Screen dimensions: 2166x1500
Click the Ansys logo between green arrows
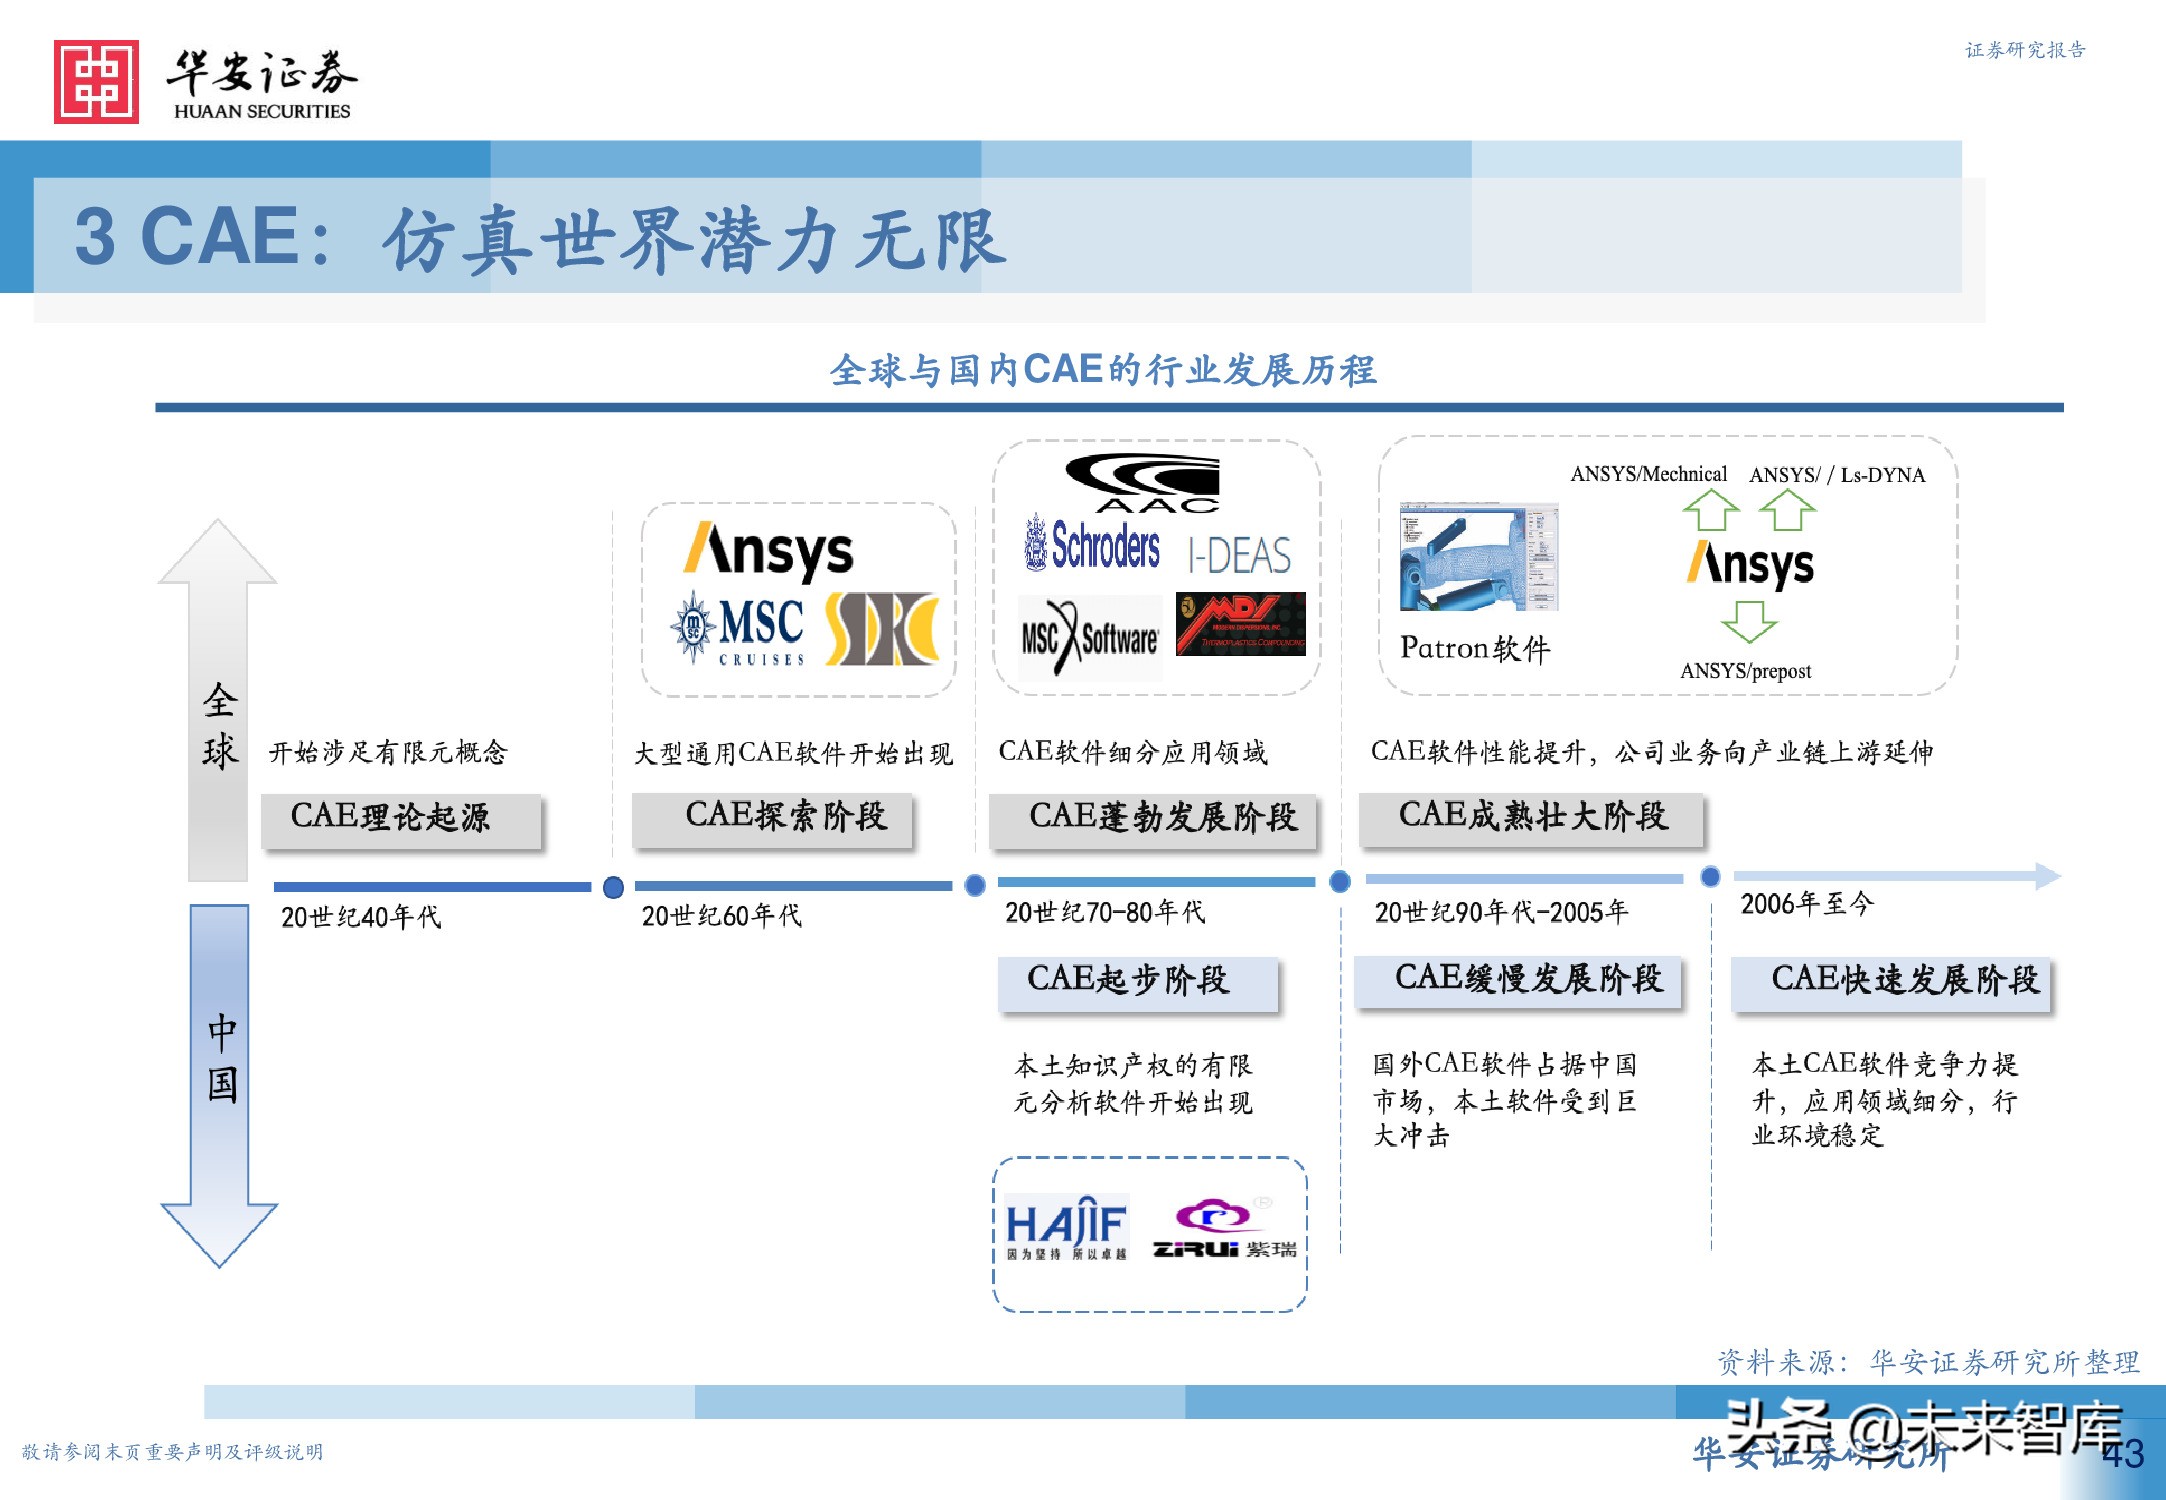click(1750, 565)
